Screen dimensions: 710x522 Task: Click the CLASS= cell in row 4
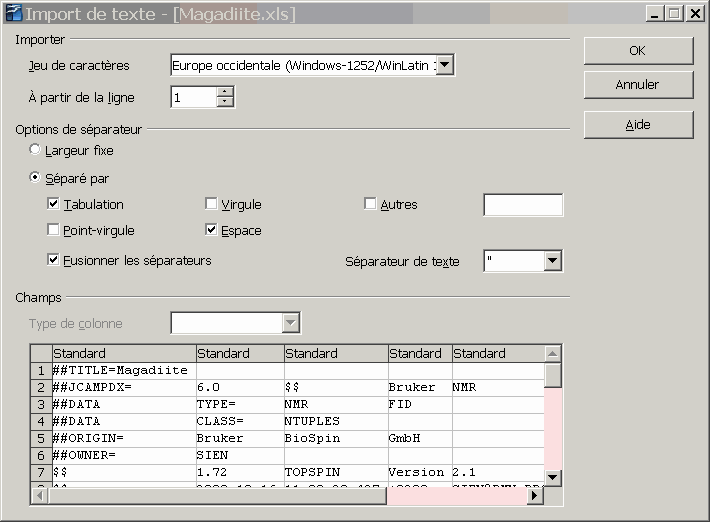240,421
